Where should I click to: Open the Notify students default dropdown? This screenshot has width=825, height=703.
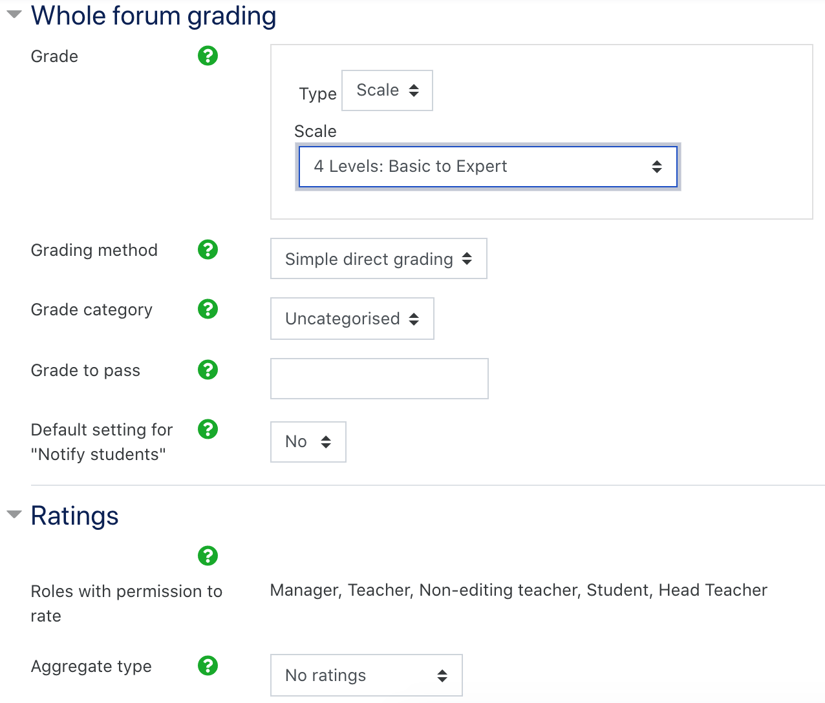[308, 441]
